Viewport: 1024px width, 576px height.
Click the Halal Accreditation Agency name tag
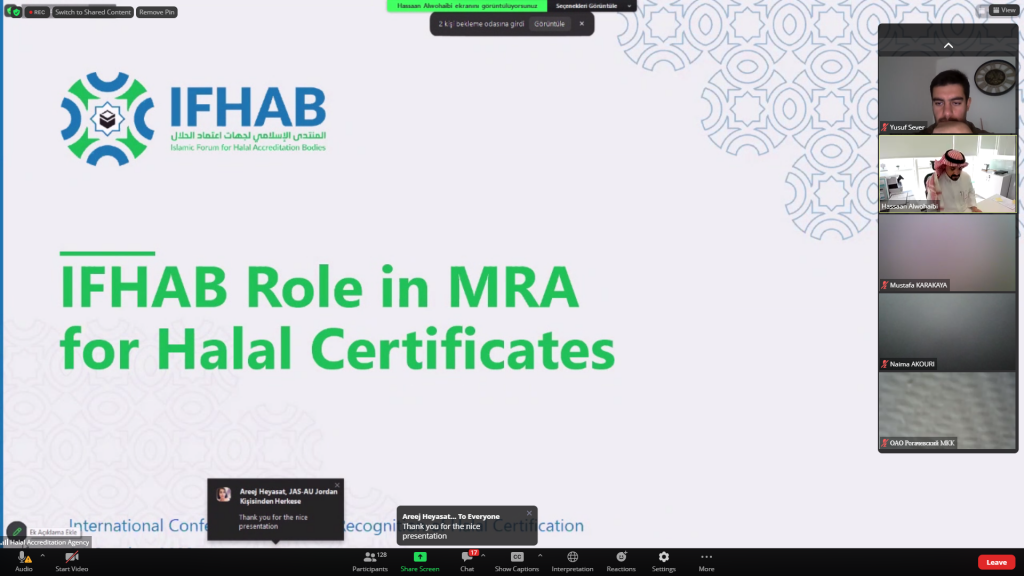pyautogui.click(x=46, y=542)
